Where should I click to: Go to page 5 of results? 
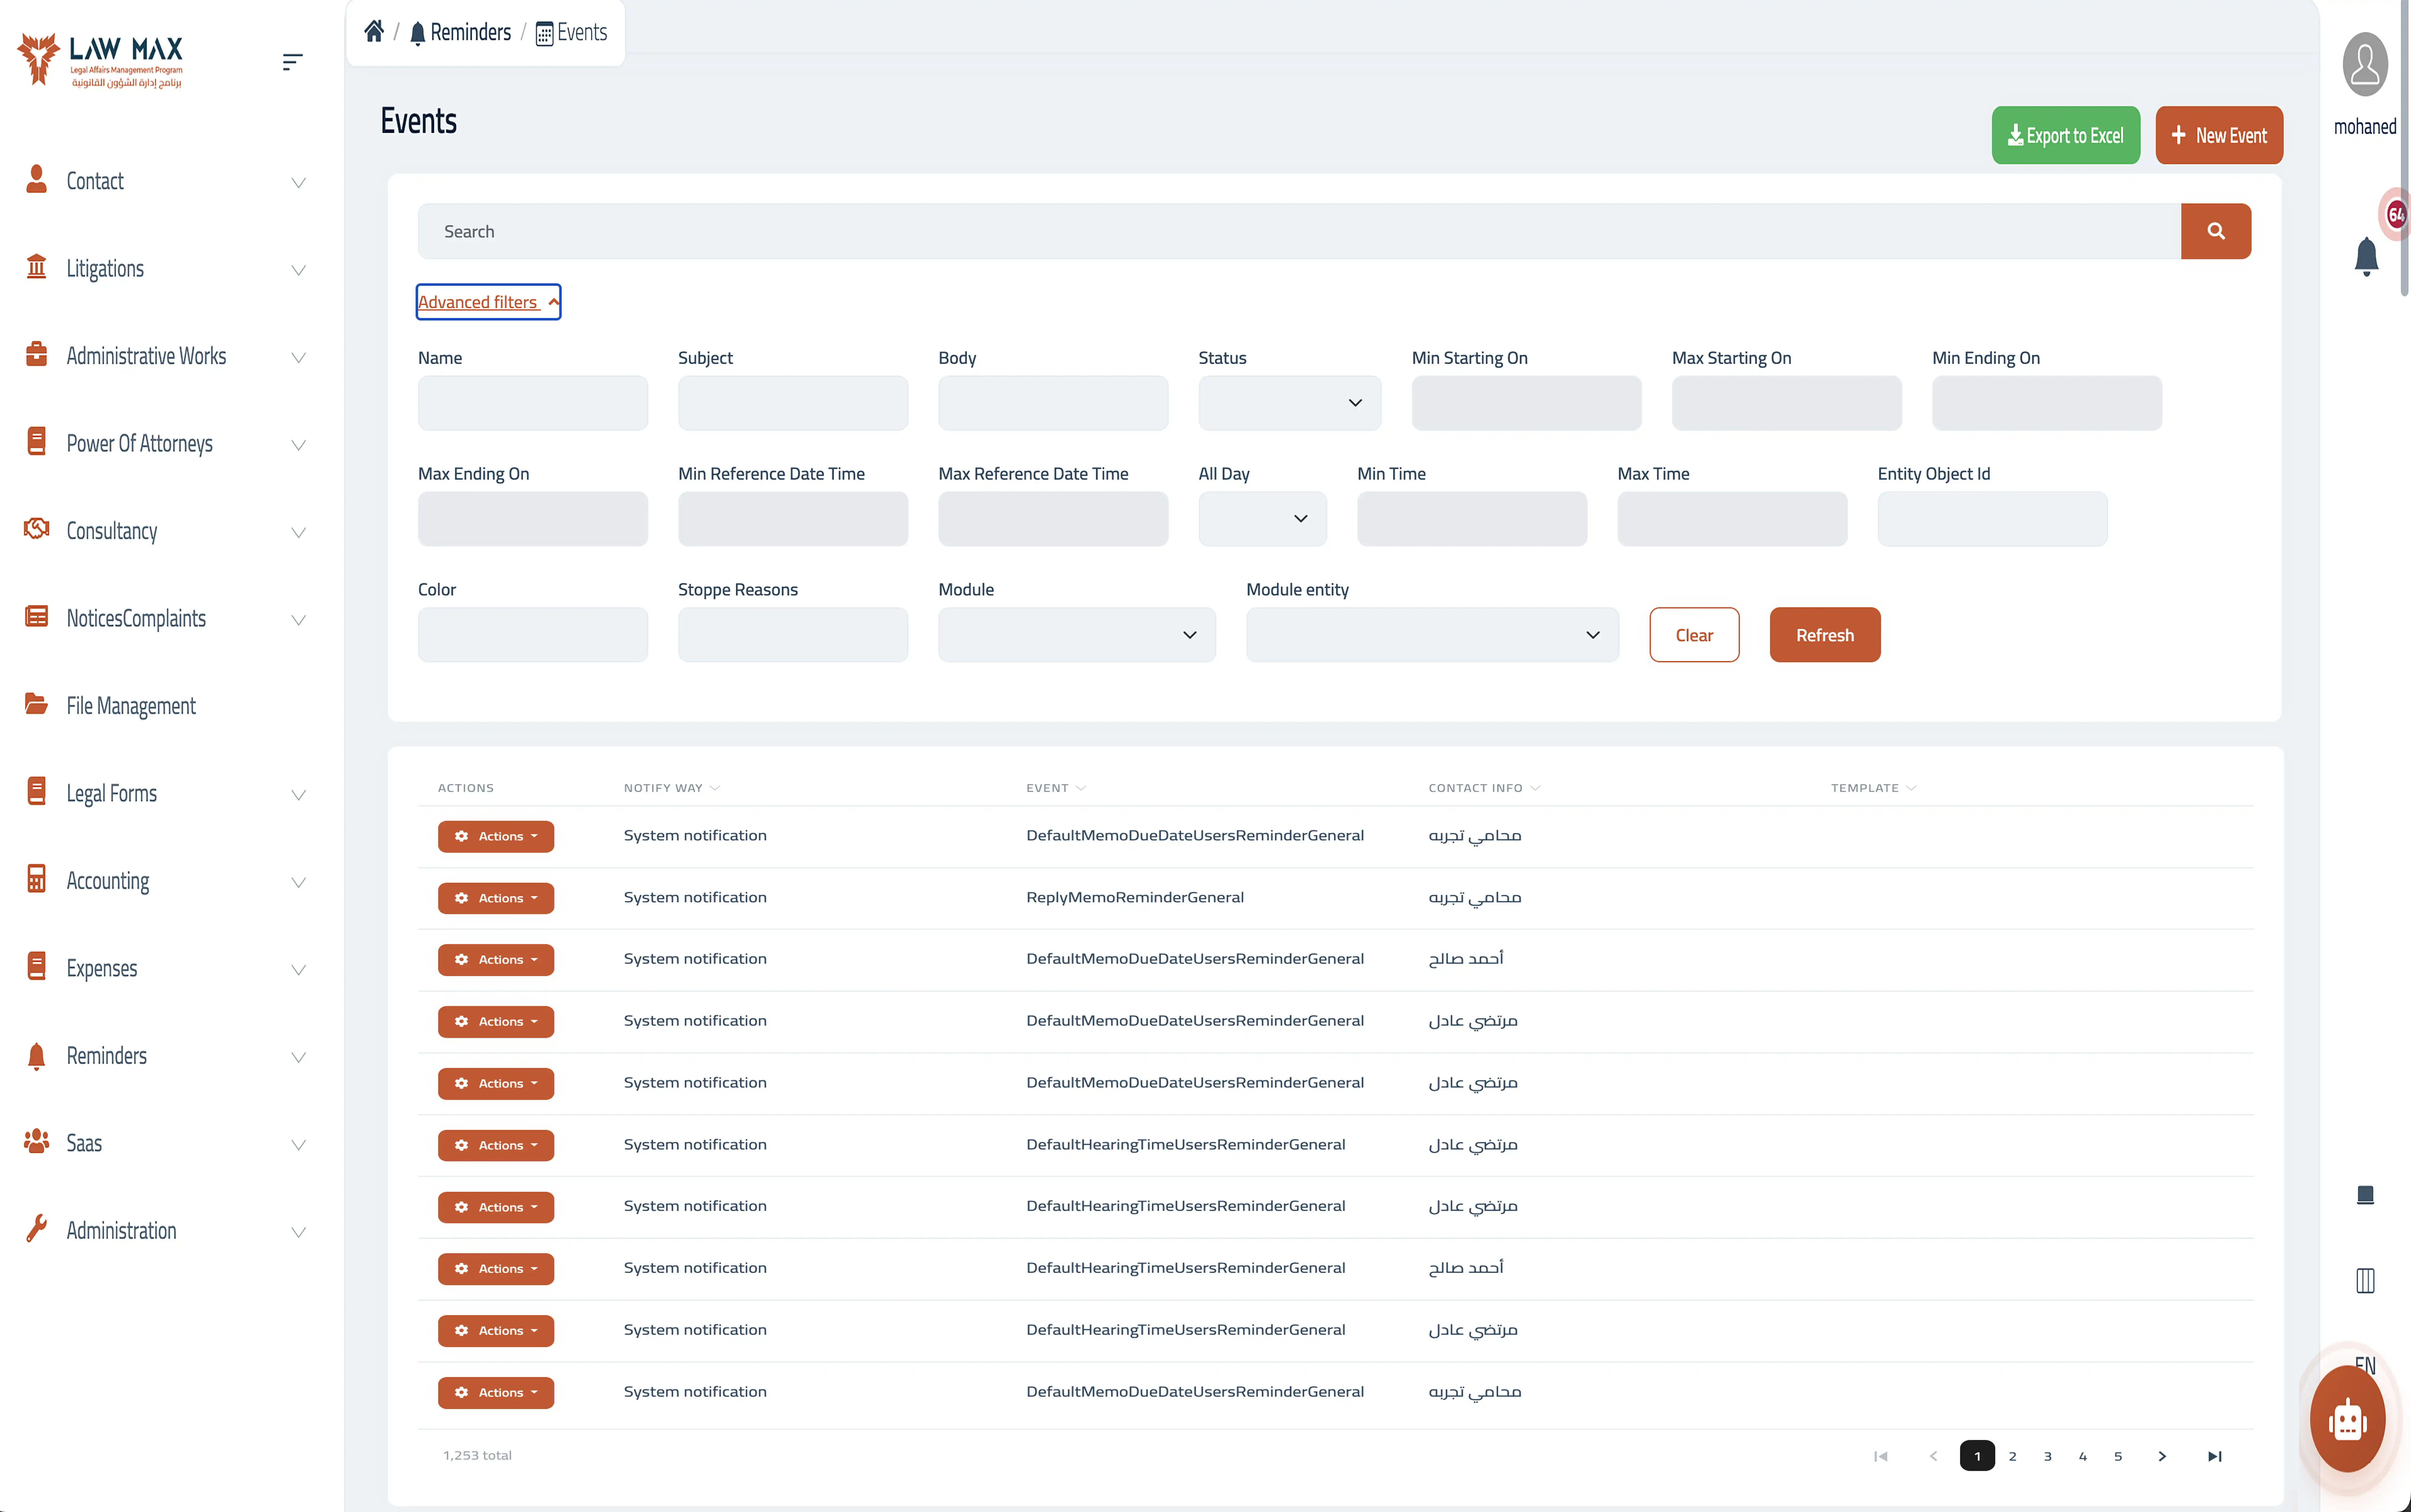coord(2118,1456)
